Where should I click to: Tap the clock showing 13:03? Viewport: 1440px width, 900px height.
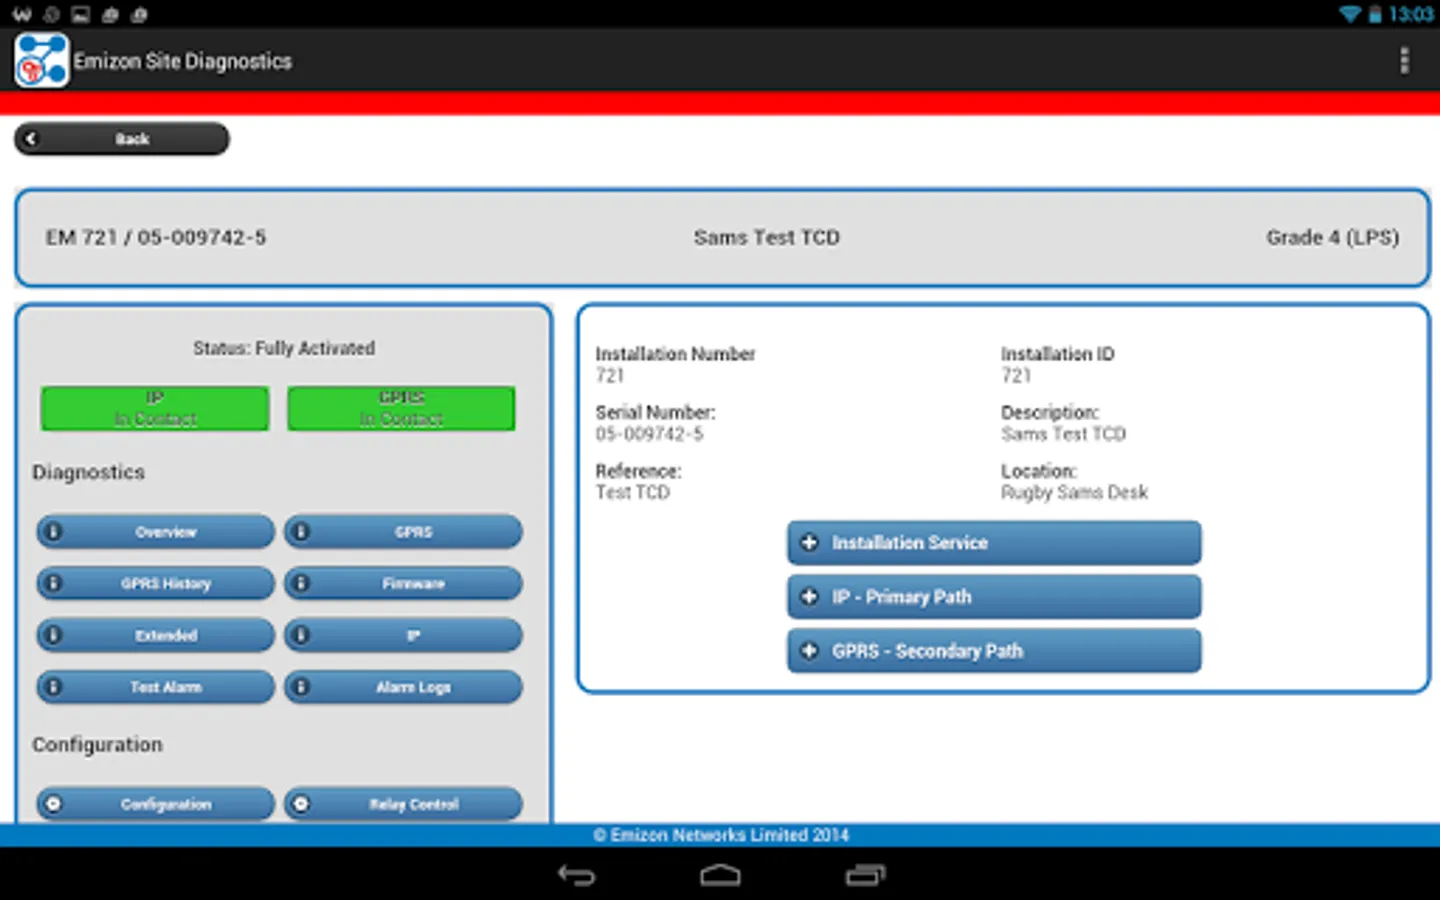click(x=1411, y=14)
